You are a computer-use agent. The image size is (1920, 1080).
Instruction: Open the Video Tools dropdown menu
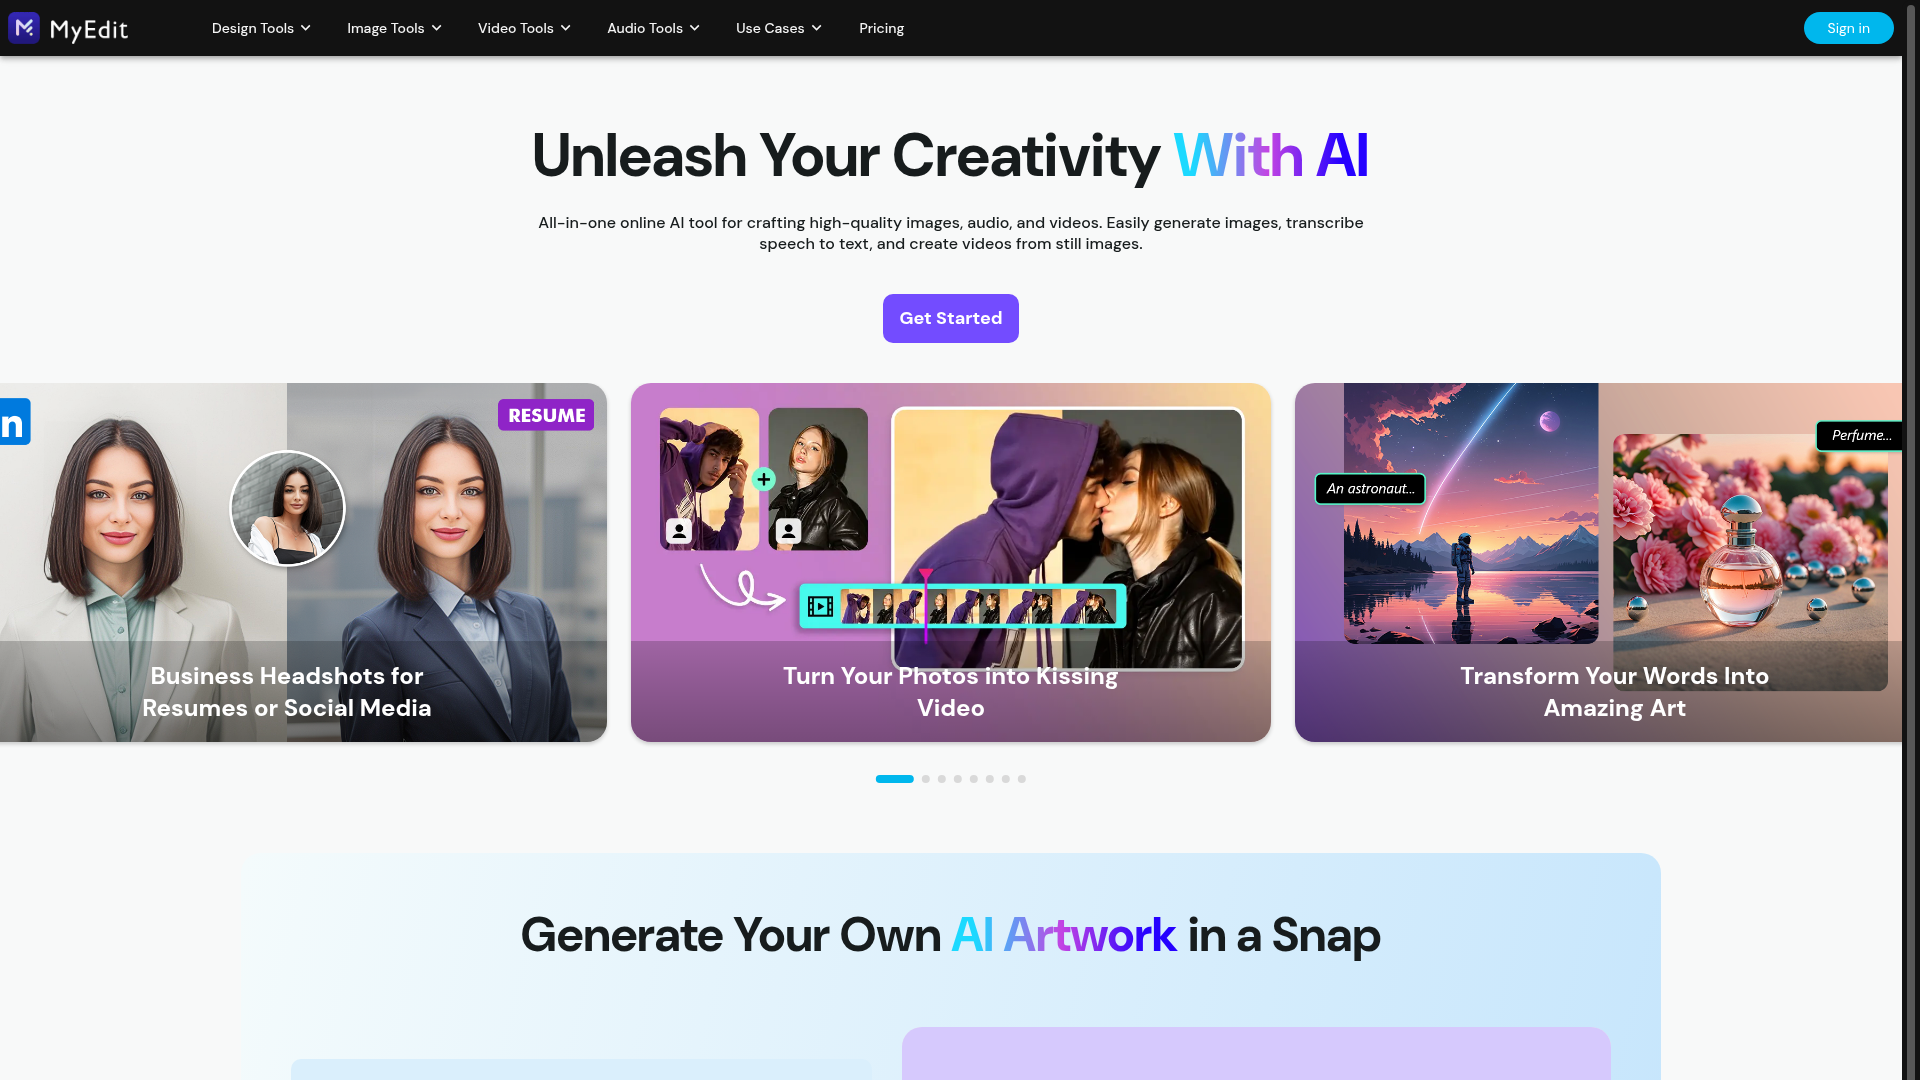[524, 28]
